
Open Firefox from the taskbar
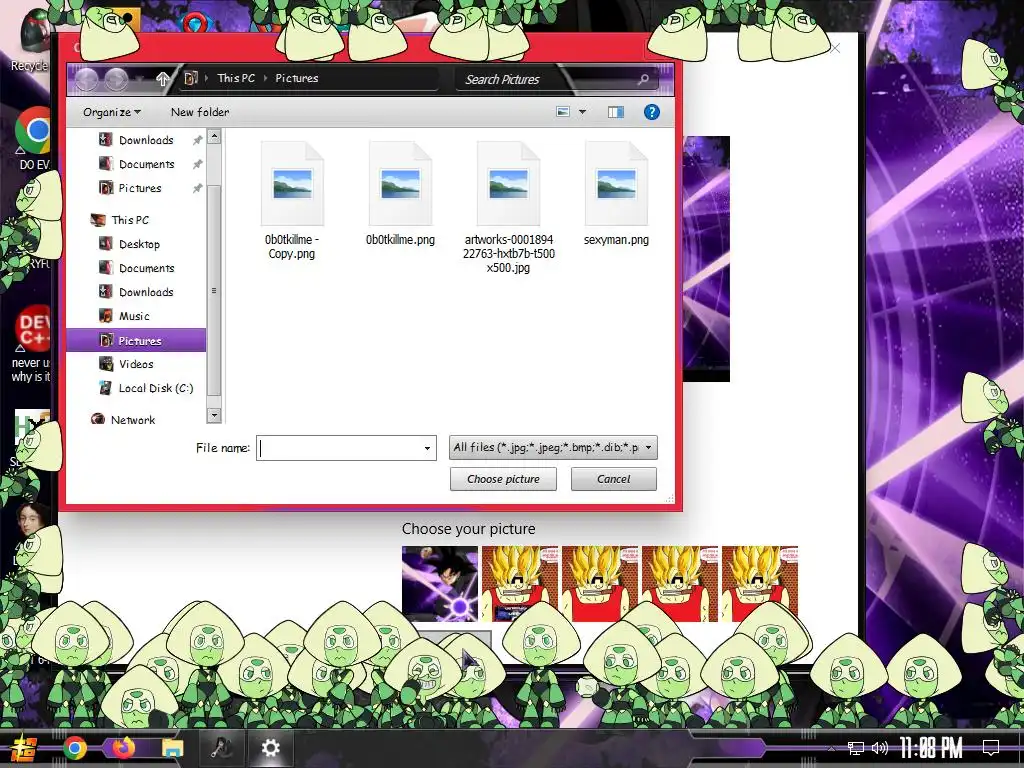click(123, 748)
